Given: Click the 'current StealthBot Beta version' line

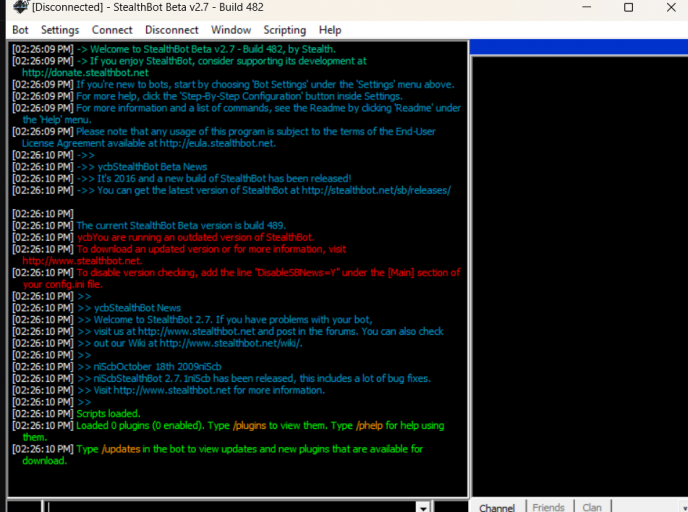Looking at the screenshot, I should coord(181,226).
